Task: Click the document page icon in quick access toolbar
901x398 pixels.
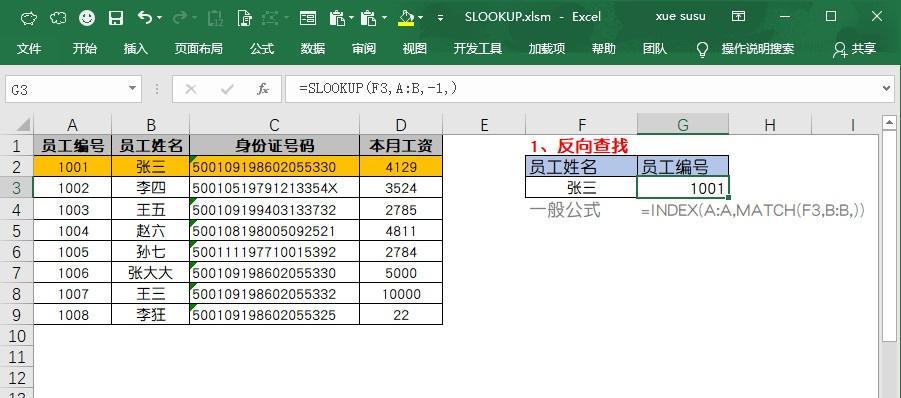Action: (245, 18)
